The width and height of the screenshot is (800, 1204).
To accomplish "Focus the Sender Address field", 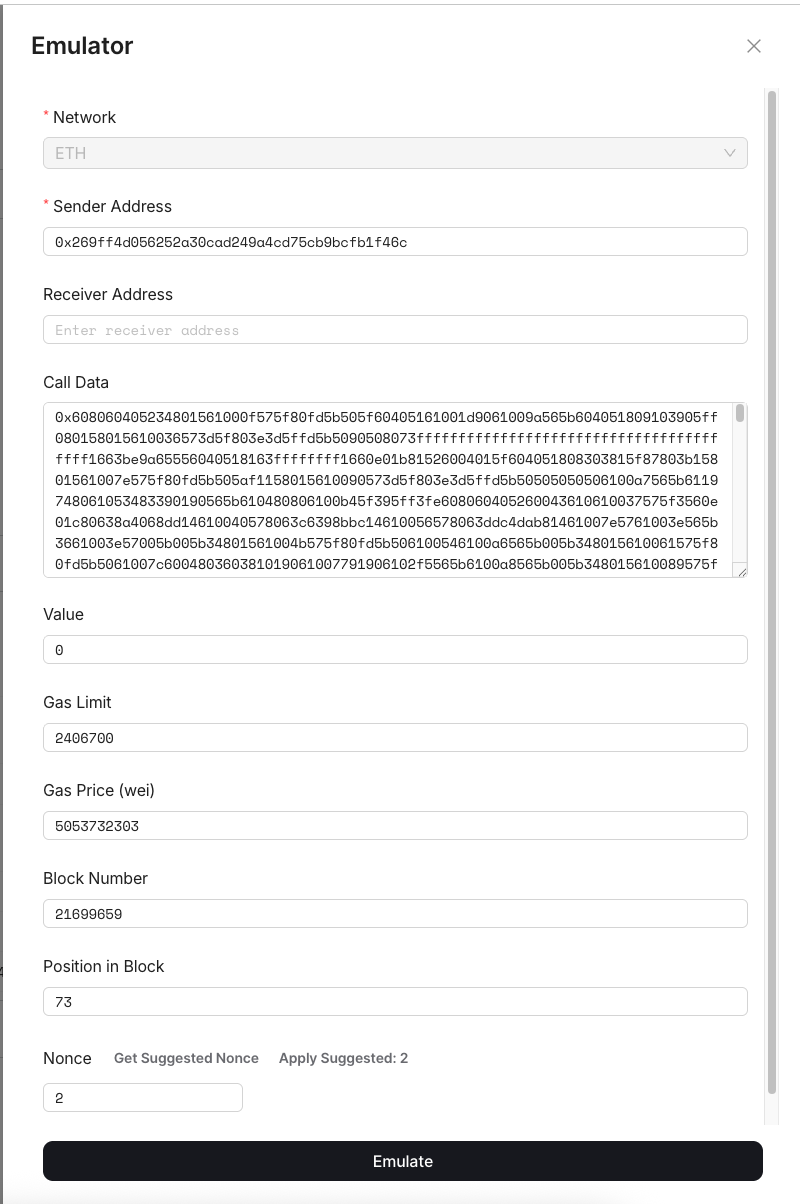I will tap(395, 242).
